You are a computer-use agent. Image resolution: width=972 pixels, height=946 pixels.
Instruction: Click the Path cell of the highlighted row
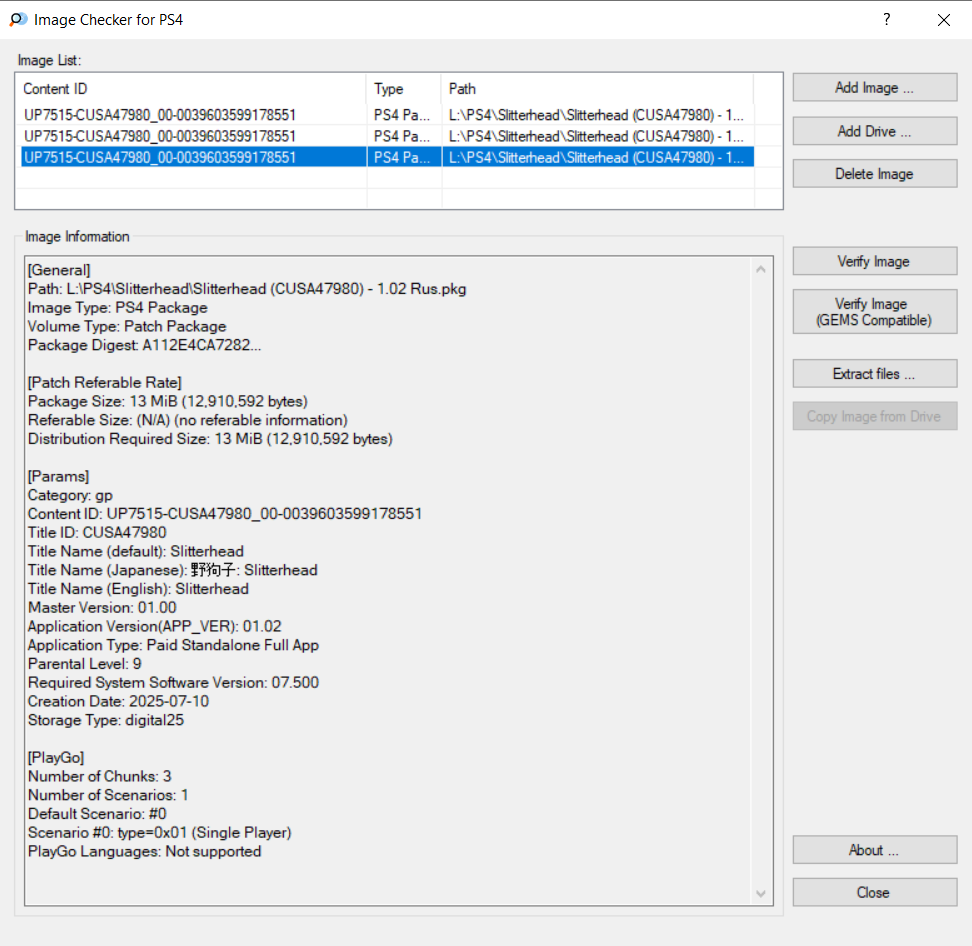pos(596,157)
